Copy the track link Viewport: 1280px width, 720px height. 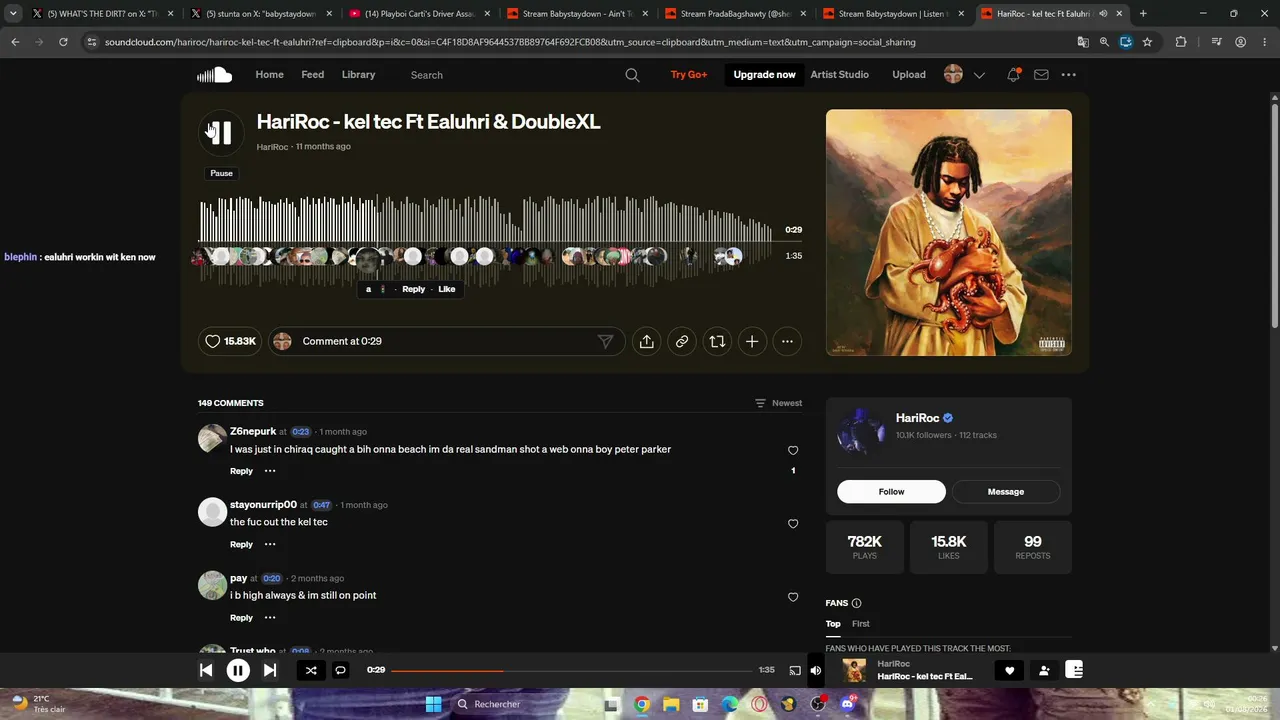[682, 341]
